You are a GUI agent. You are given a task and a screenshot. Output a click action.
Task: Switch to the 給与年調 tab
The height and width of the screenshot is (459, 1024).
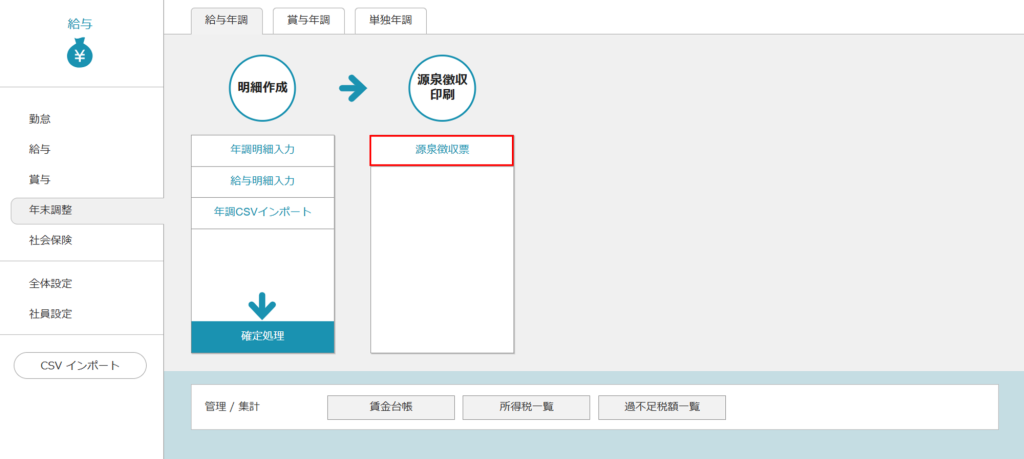[x=227, y=20]
